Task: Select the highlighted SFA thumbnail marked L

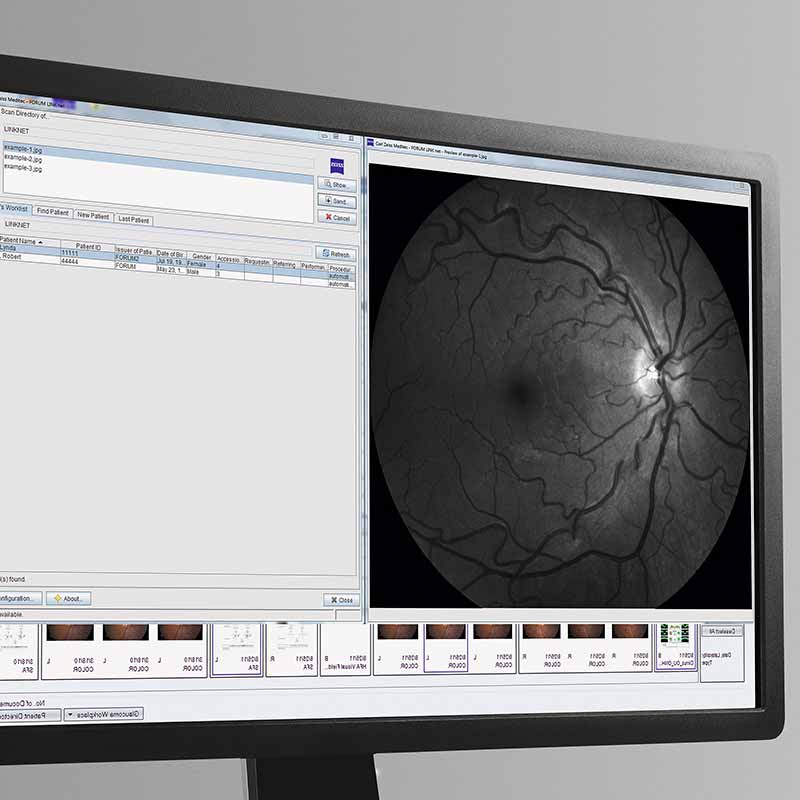Action: 237,650
